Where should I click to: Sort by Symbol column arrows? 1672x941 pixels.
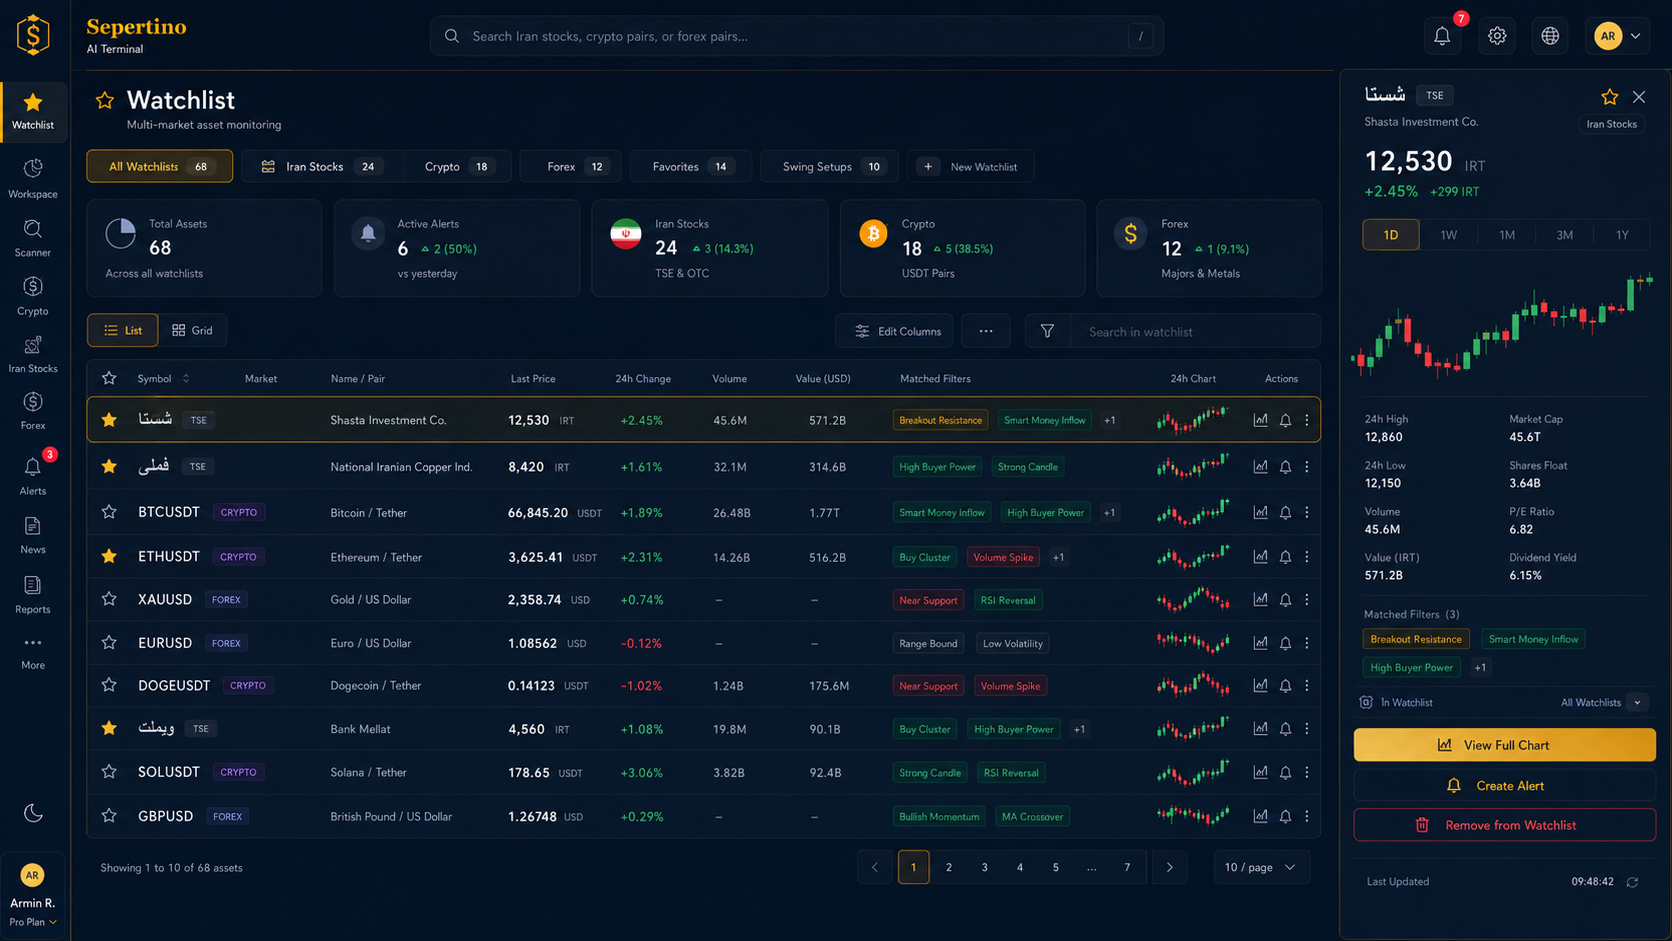tap(186, 379)
